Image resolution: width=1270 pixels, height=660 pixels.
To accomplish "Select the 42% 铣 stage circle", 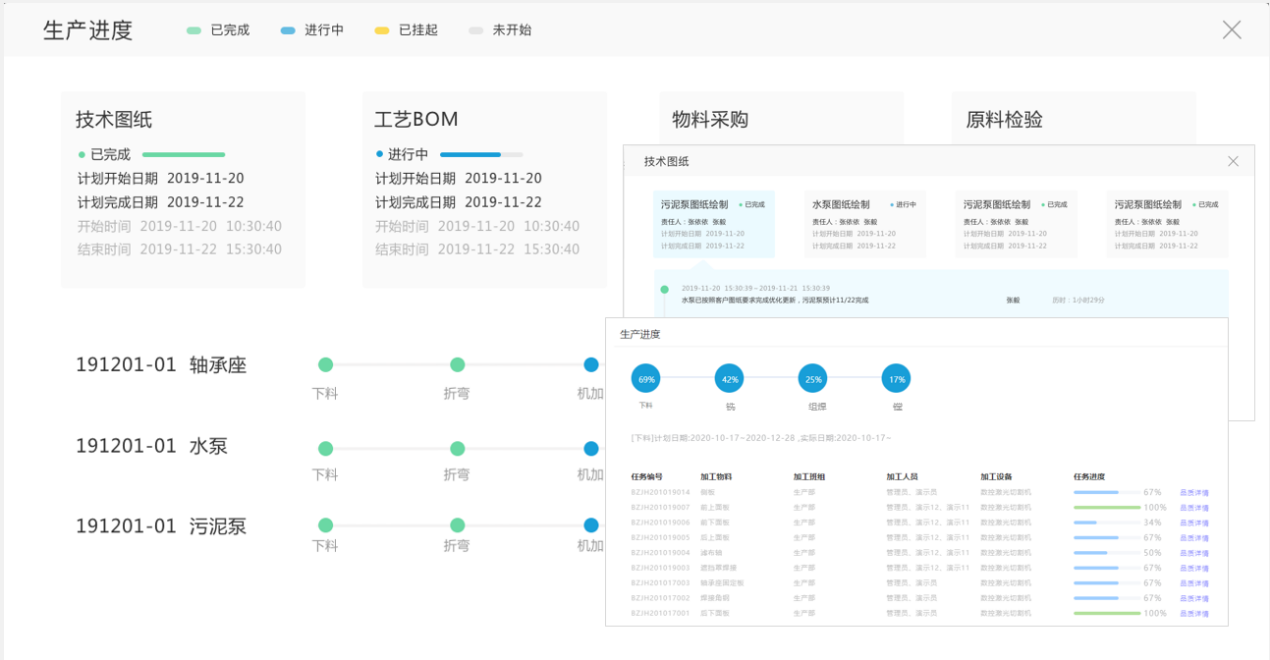I will click(x=729, y=379).
